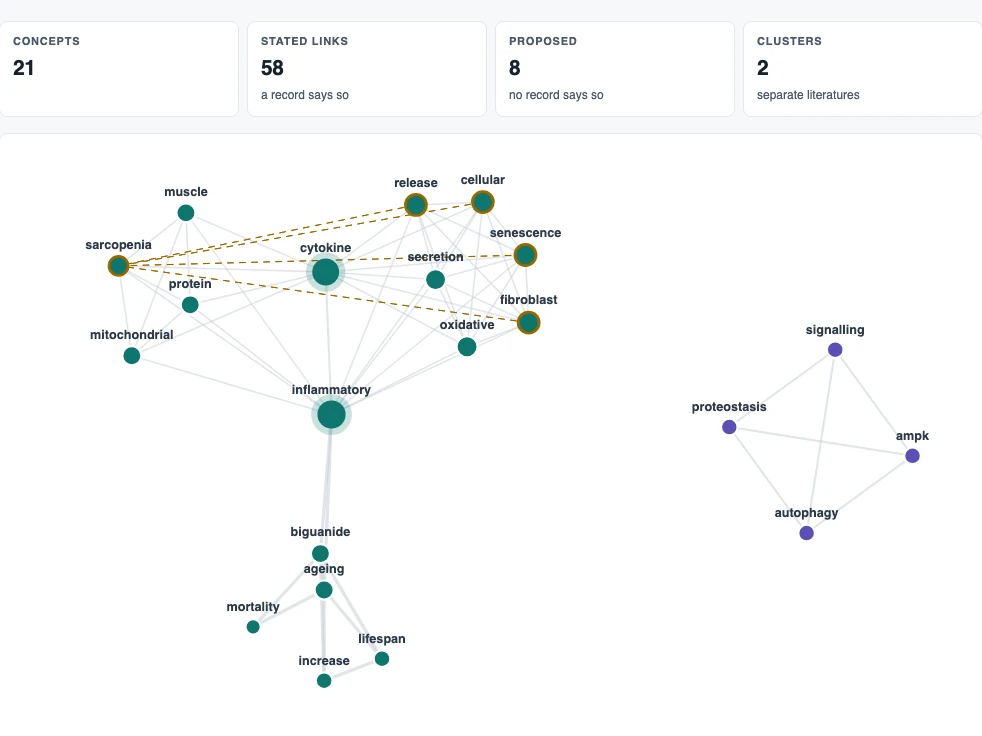The height and width of the screenshot is (736, 982).
Task: Click the secretion concept node
Action: point(435,279)
